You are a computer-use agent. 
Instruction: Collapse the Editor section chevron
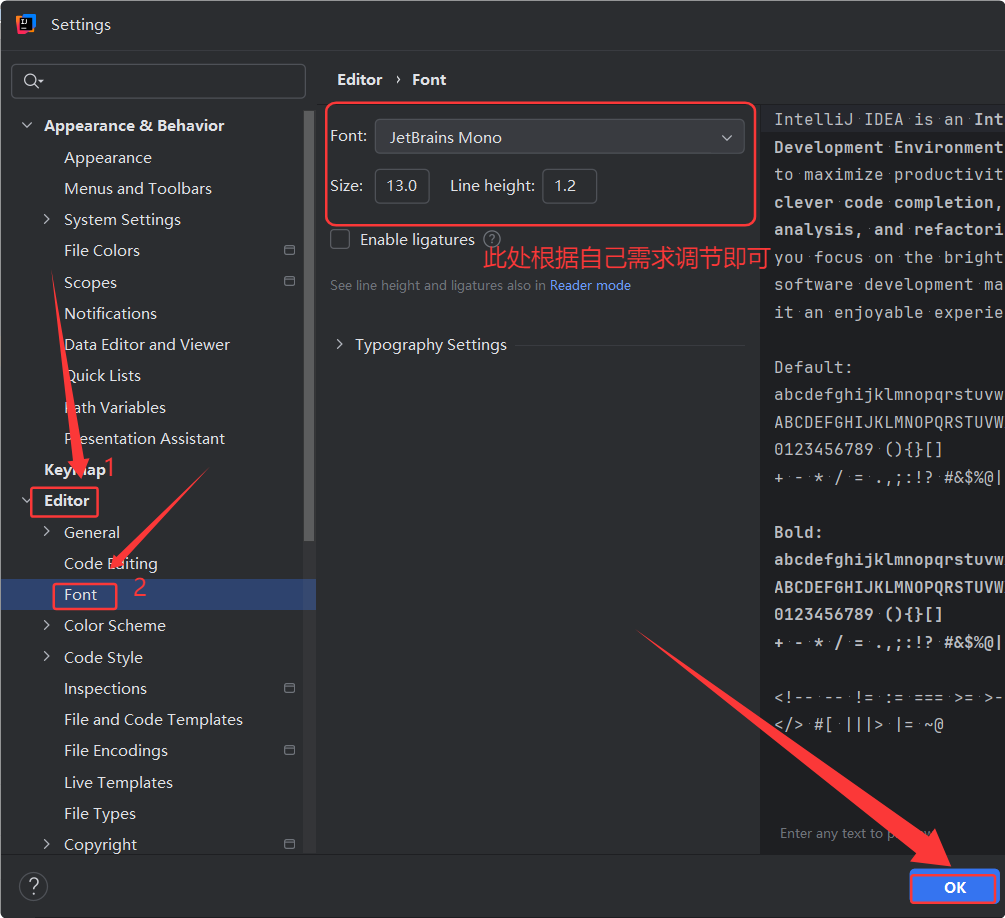tap(26, 500)
